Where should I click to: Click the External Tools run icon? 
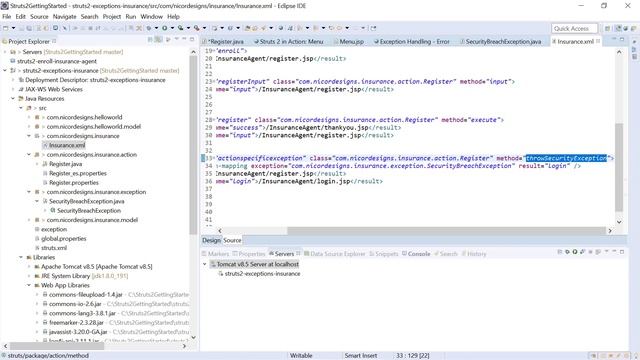tap(197, 28)
